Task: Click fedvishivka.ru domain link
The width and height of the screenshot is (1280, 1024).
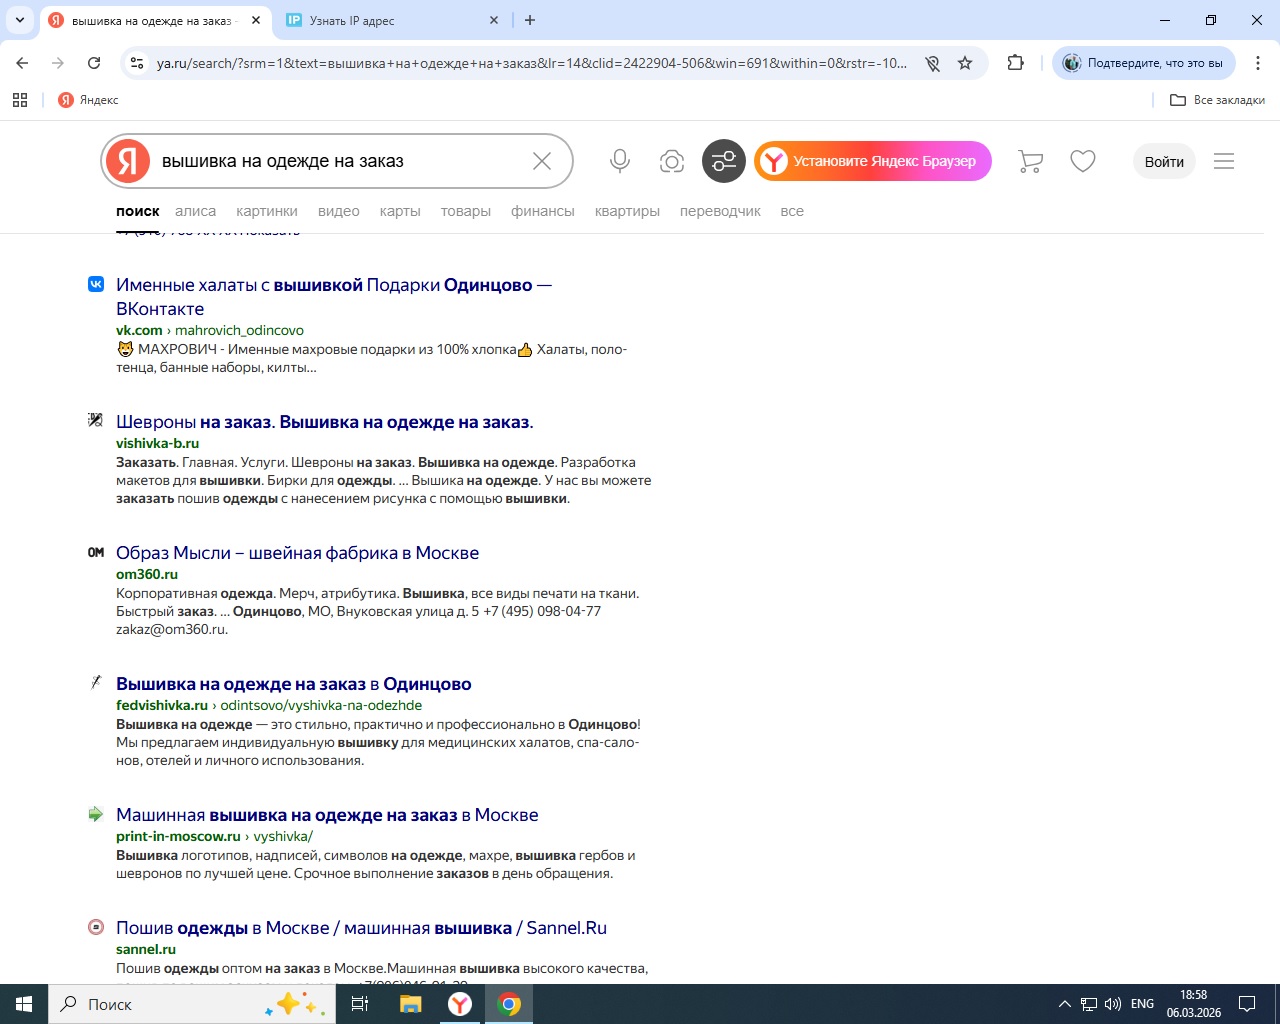Action: click(x=162, y=705)
